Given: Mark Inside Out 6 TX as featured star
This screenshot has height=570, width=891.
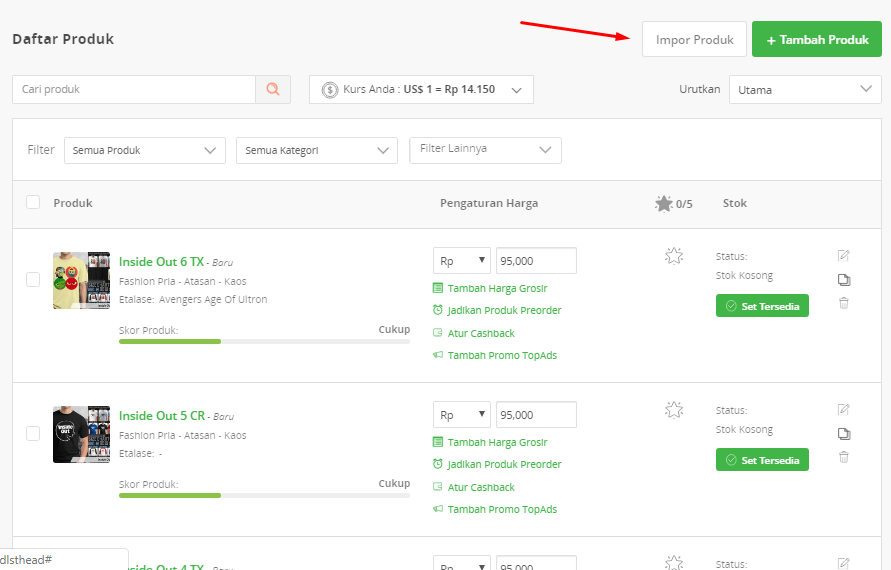Looking at the screenshot, I should click(674, 256).
